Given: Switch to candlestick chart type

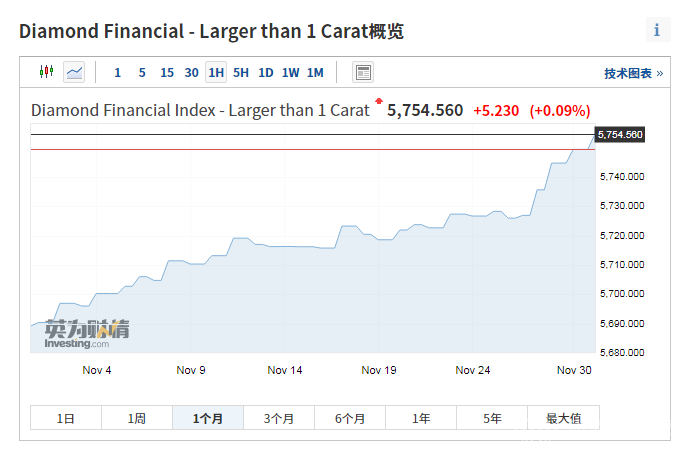Looking at the screenshot, I should pyautogui.click(x=45, y=72).
